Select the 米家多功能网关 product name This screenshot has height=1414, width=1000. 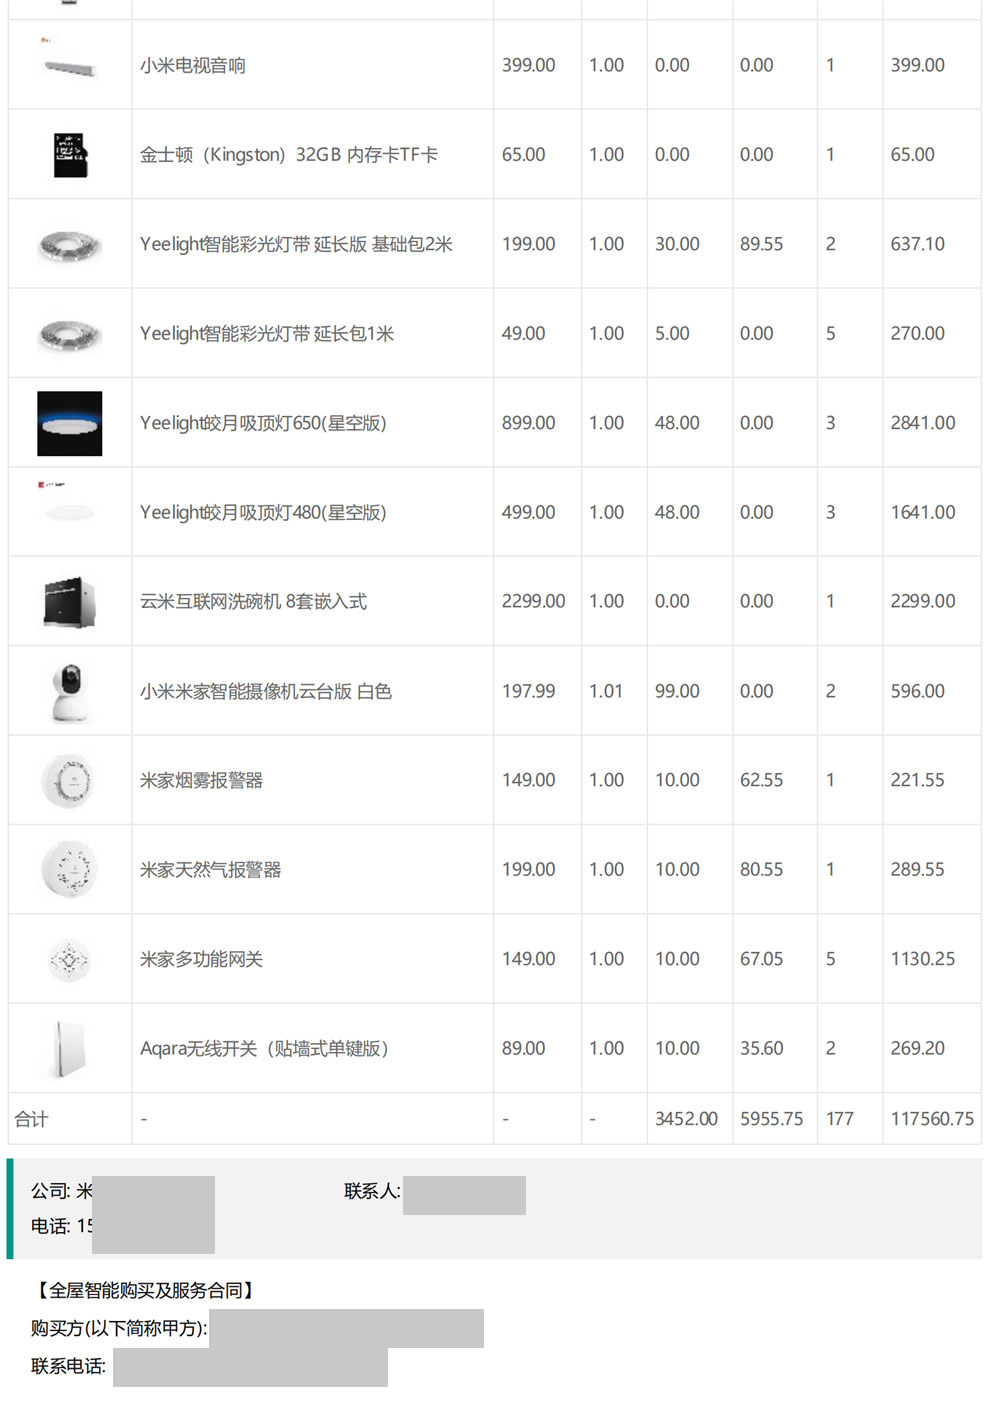click(202, 959)
